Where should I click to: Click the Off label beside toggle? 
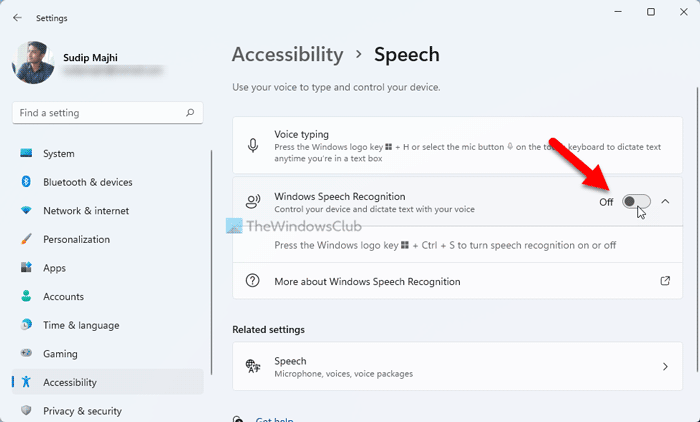coord(606,202)
